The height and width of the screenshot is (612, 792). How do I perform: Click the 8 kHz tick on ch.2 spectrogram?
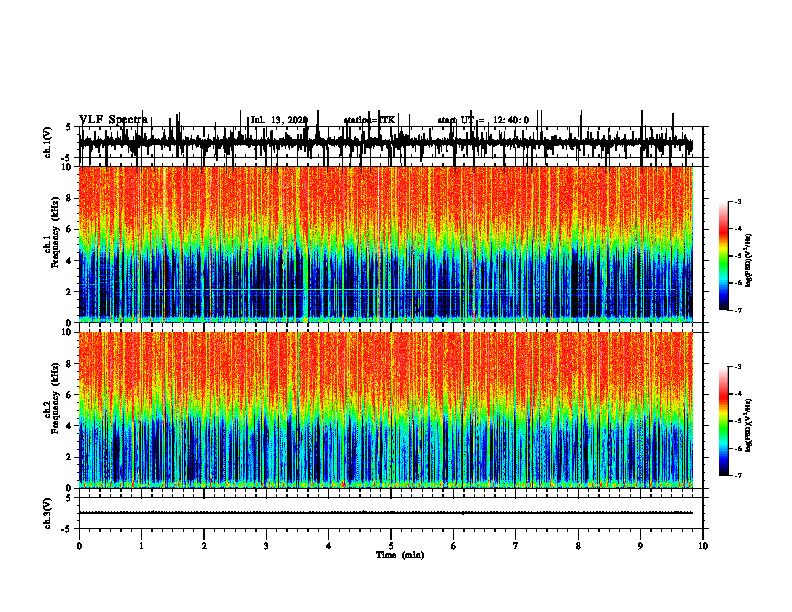[70, 364]
